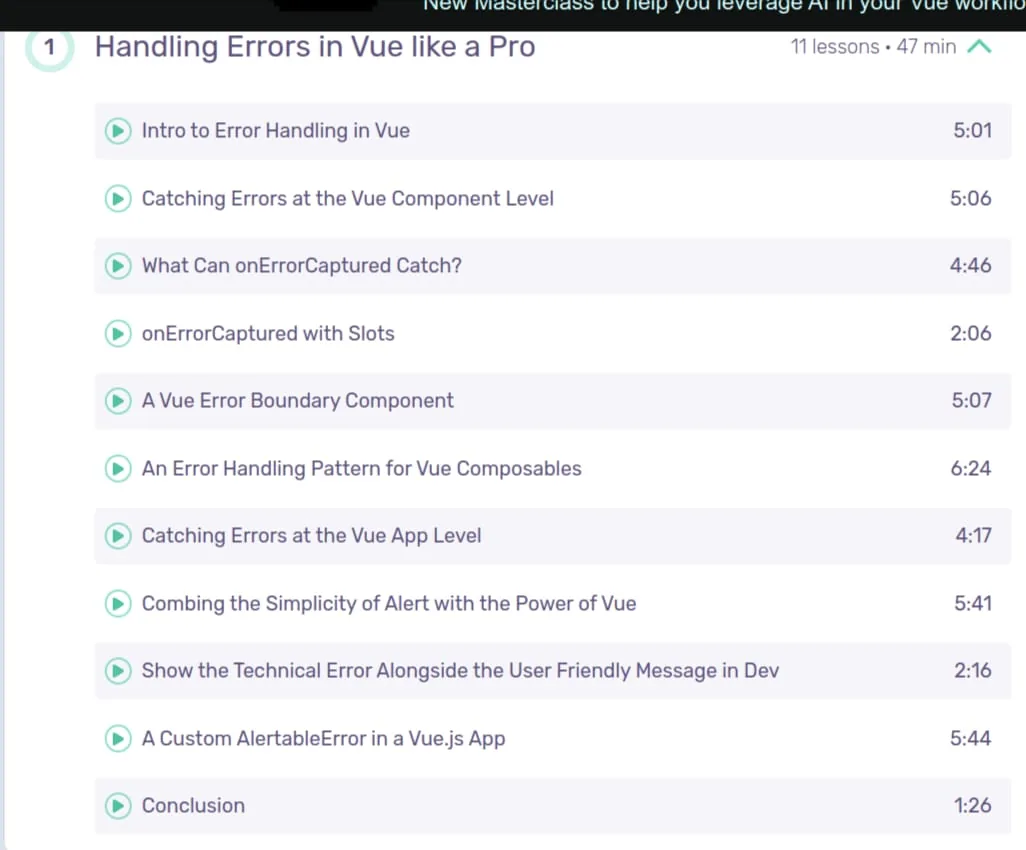Click the 5:44 lesson duration
The image size is (1026, 850).
pos(970,739)
